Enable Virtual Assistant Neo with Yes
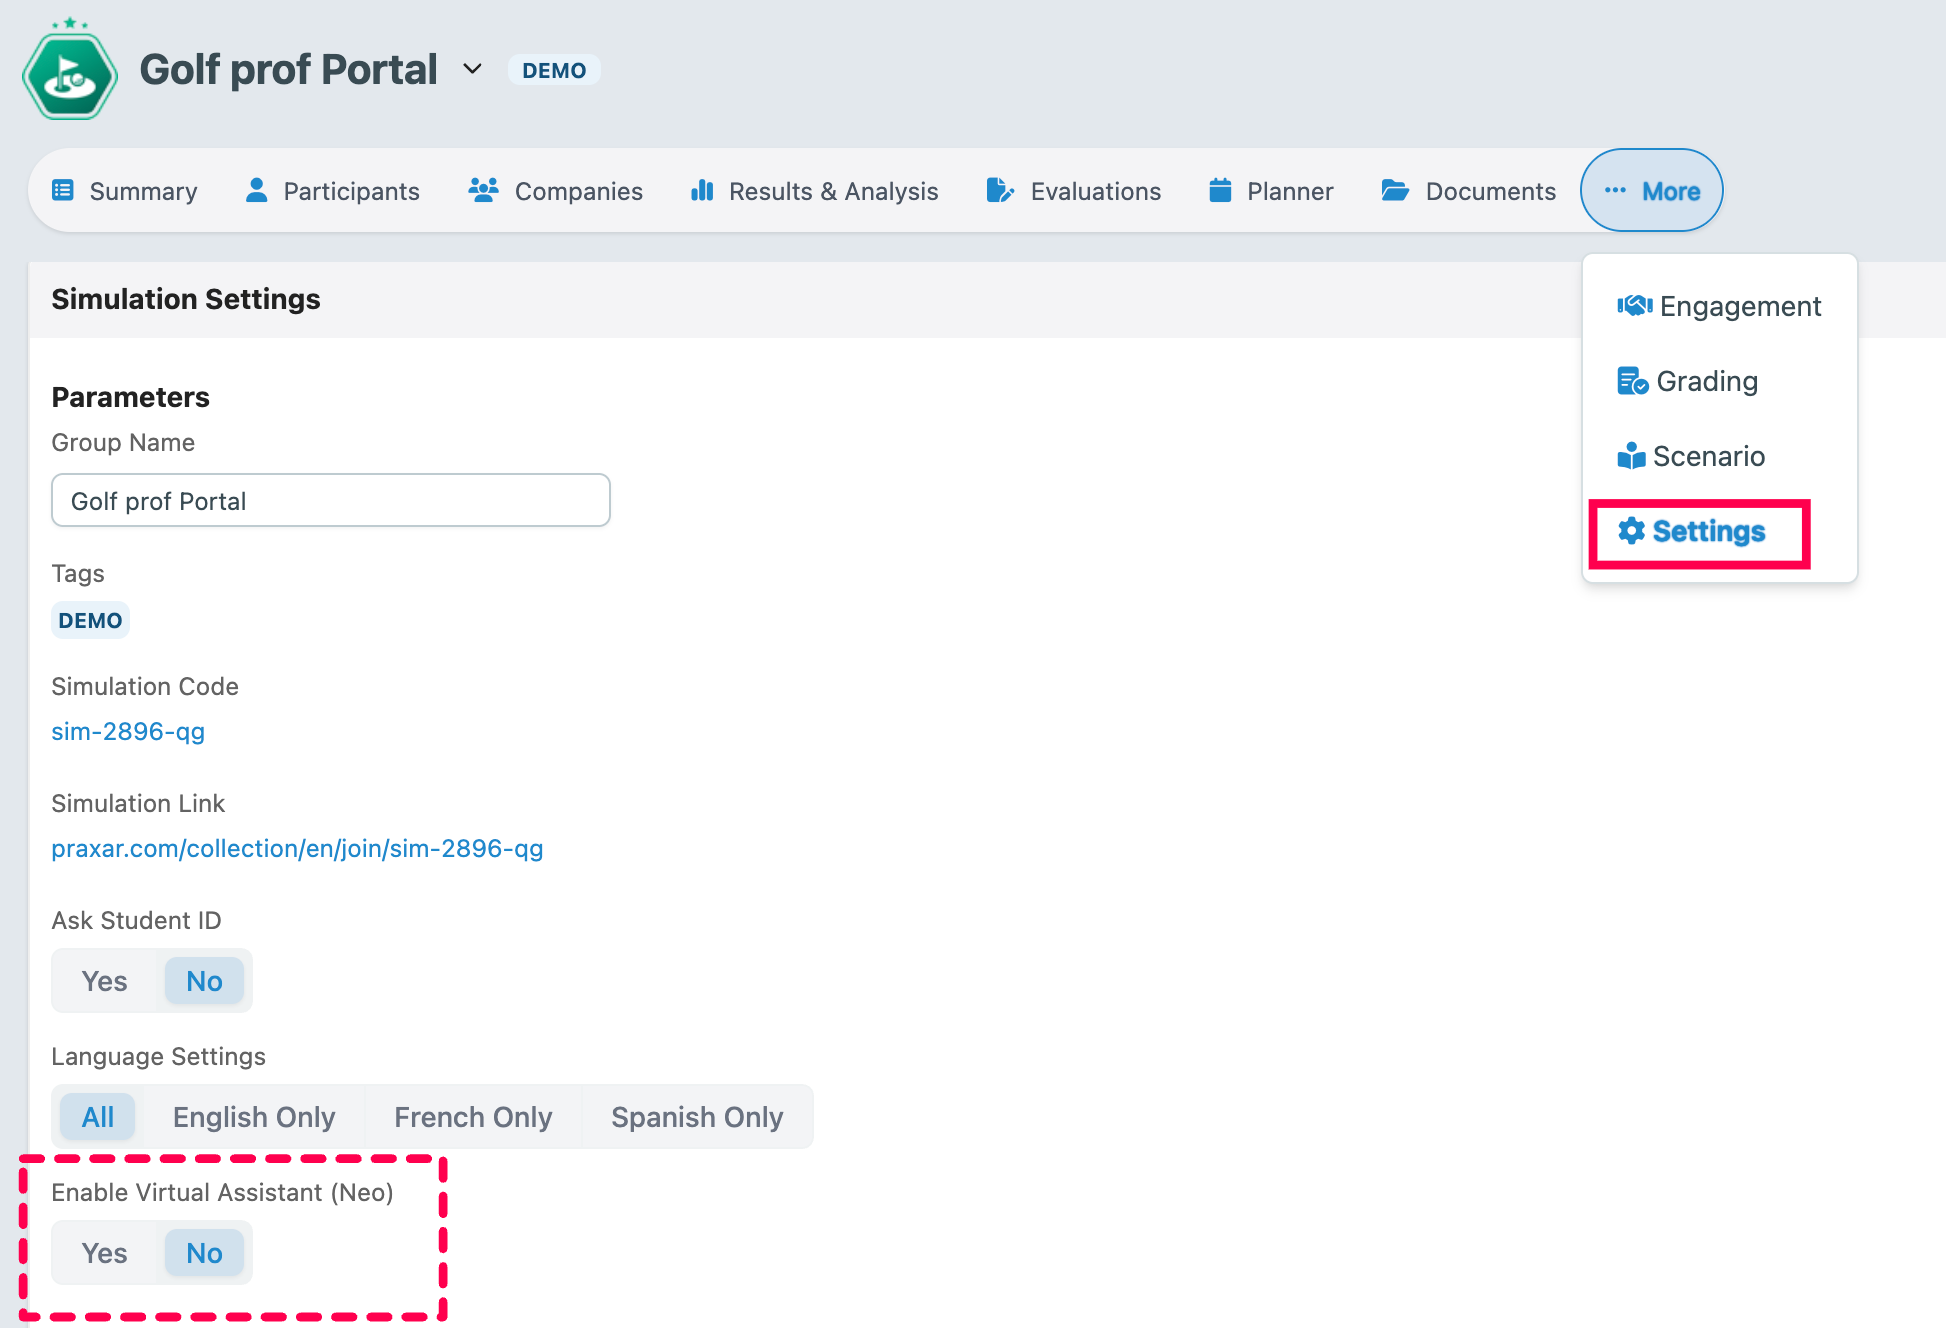Image resolution: width=1946 pixels, height=1328 pixels. click(104, 1253)
